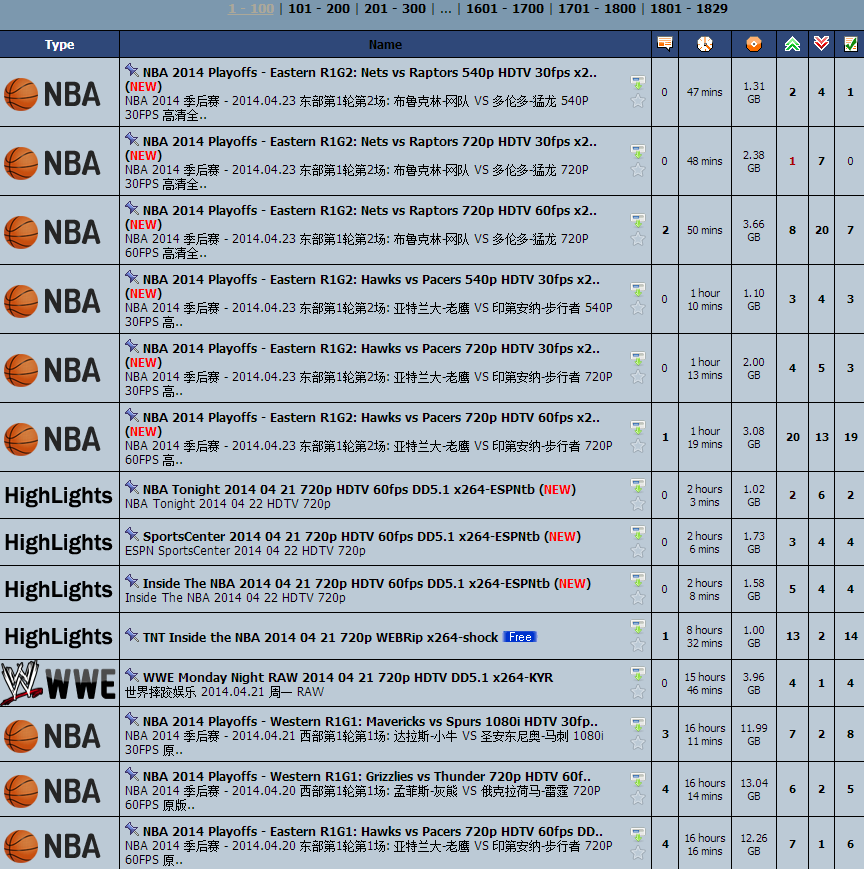Bookmark star for NBA Tonight
The image size is (864, 869).
[638, 504]
